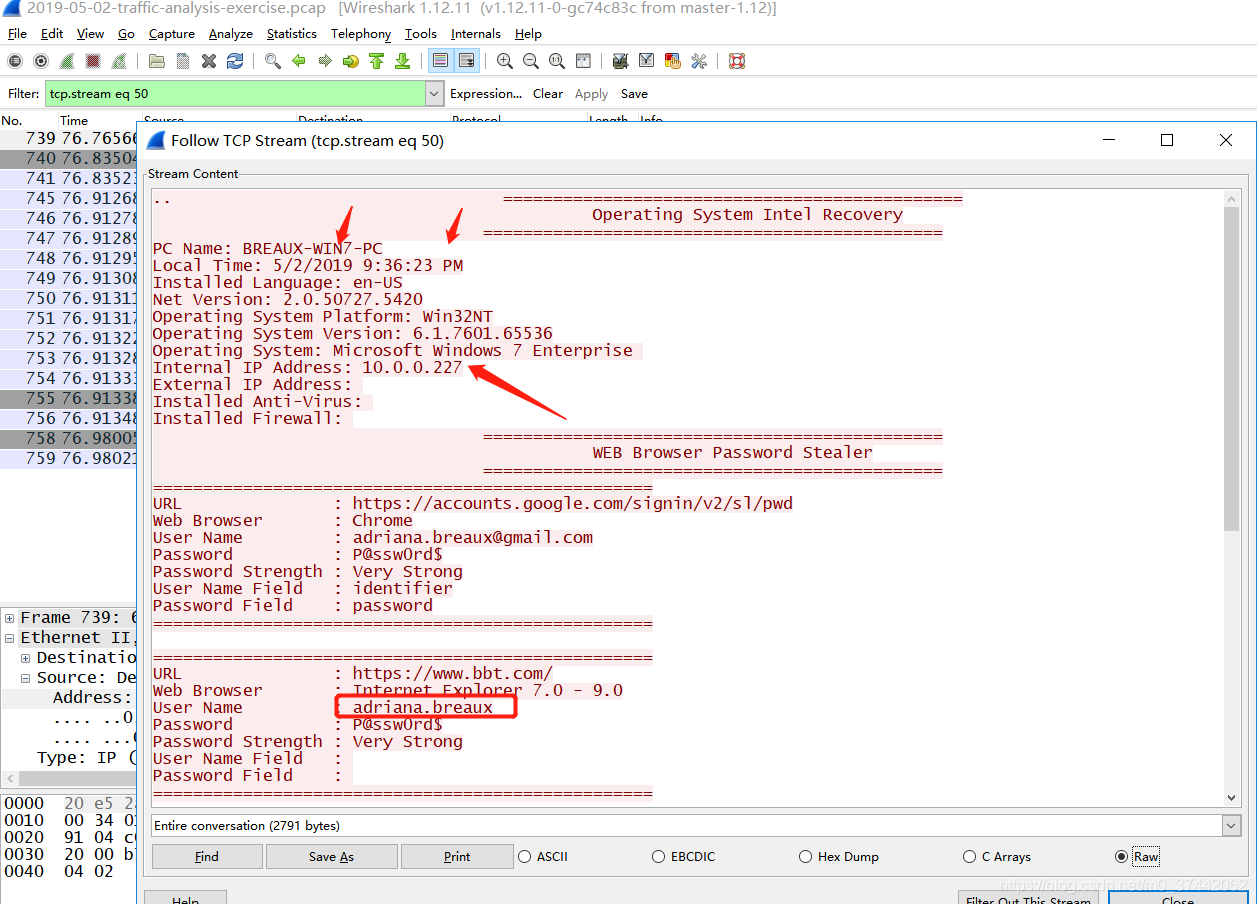Viewport: 1257px width, 904px height.
Task: Open the File menu
Action: pos(17,34)
